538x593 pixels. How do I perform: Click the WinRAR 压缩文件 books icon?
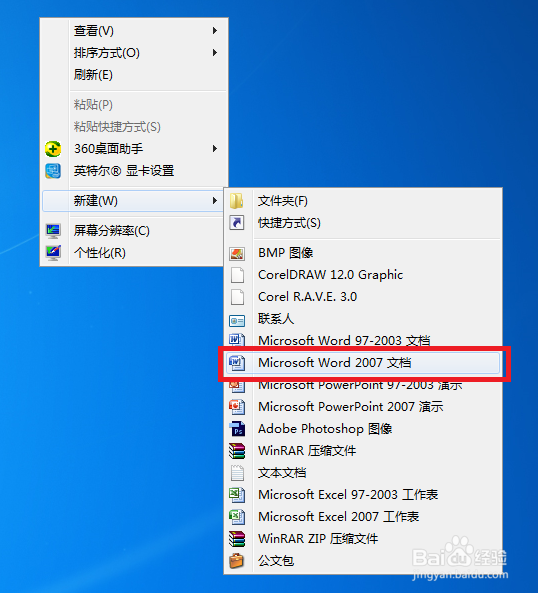(x=237, y=451)
